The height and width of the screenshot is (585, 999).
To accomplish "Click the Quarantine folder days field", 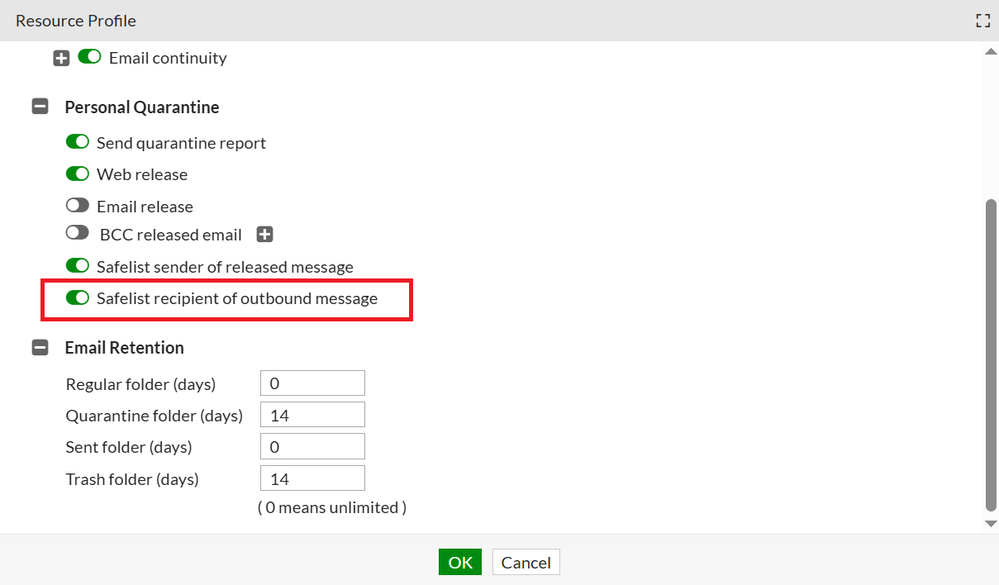I will pyautogui.click(x=312, y=415).
